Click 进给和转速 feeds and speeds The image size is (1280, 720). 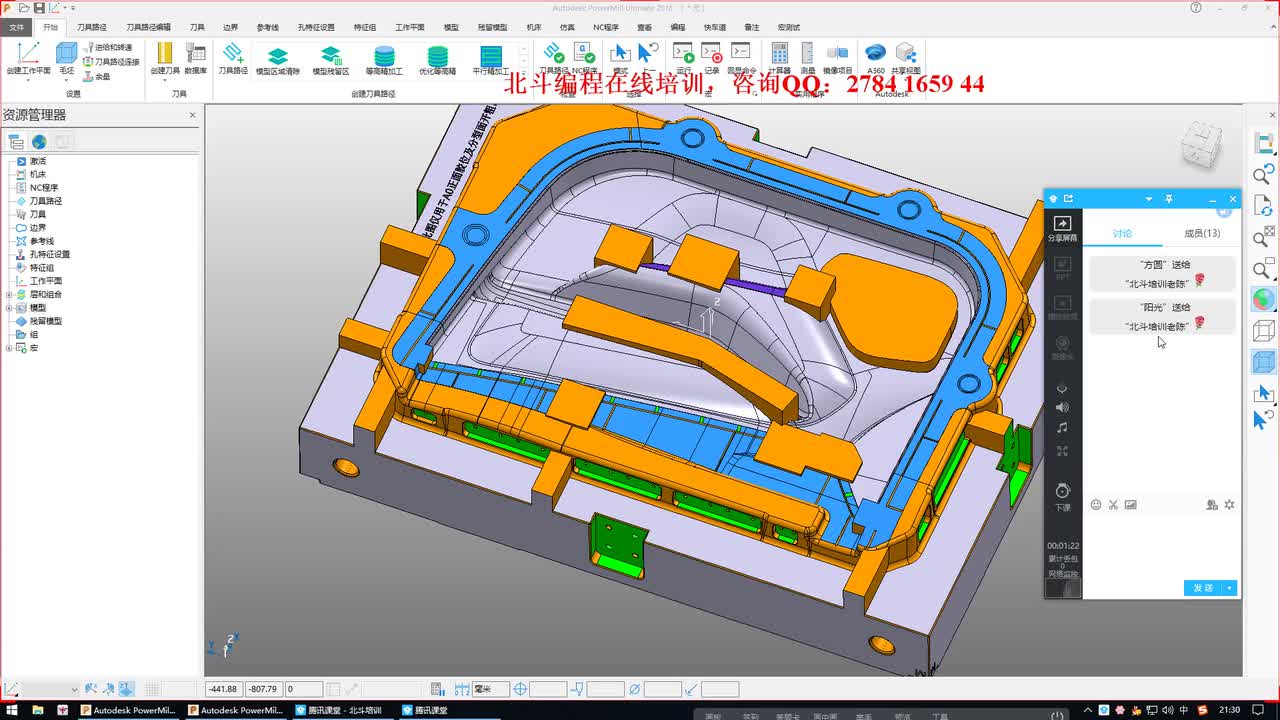pyautogui.click(x=108, y=47)
